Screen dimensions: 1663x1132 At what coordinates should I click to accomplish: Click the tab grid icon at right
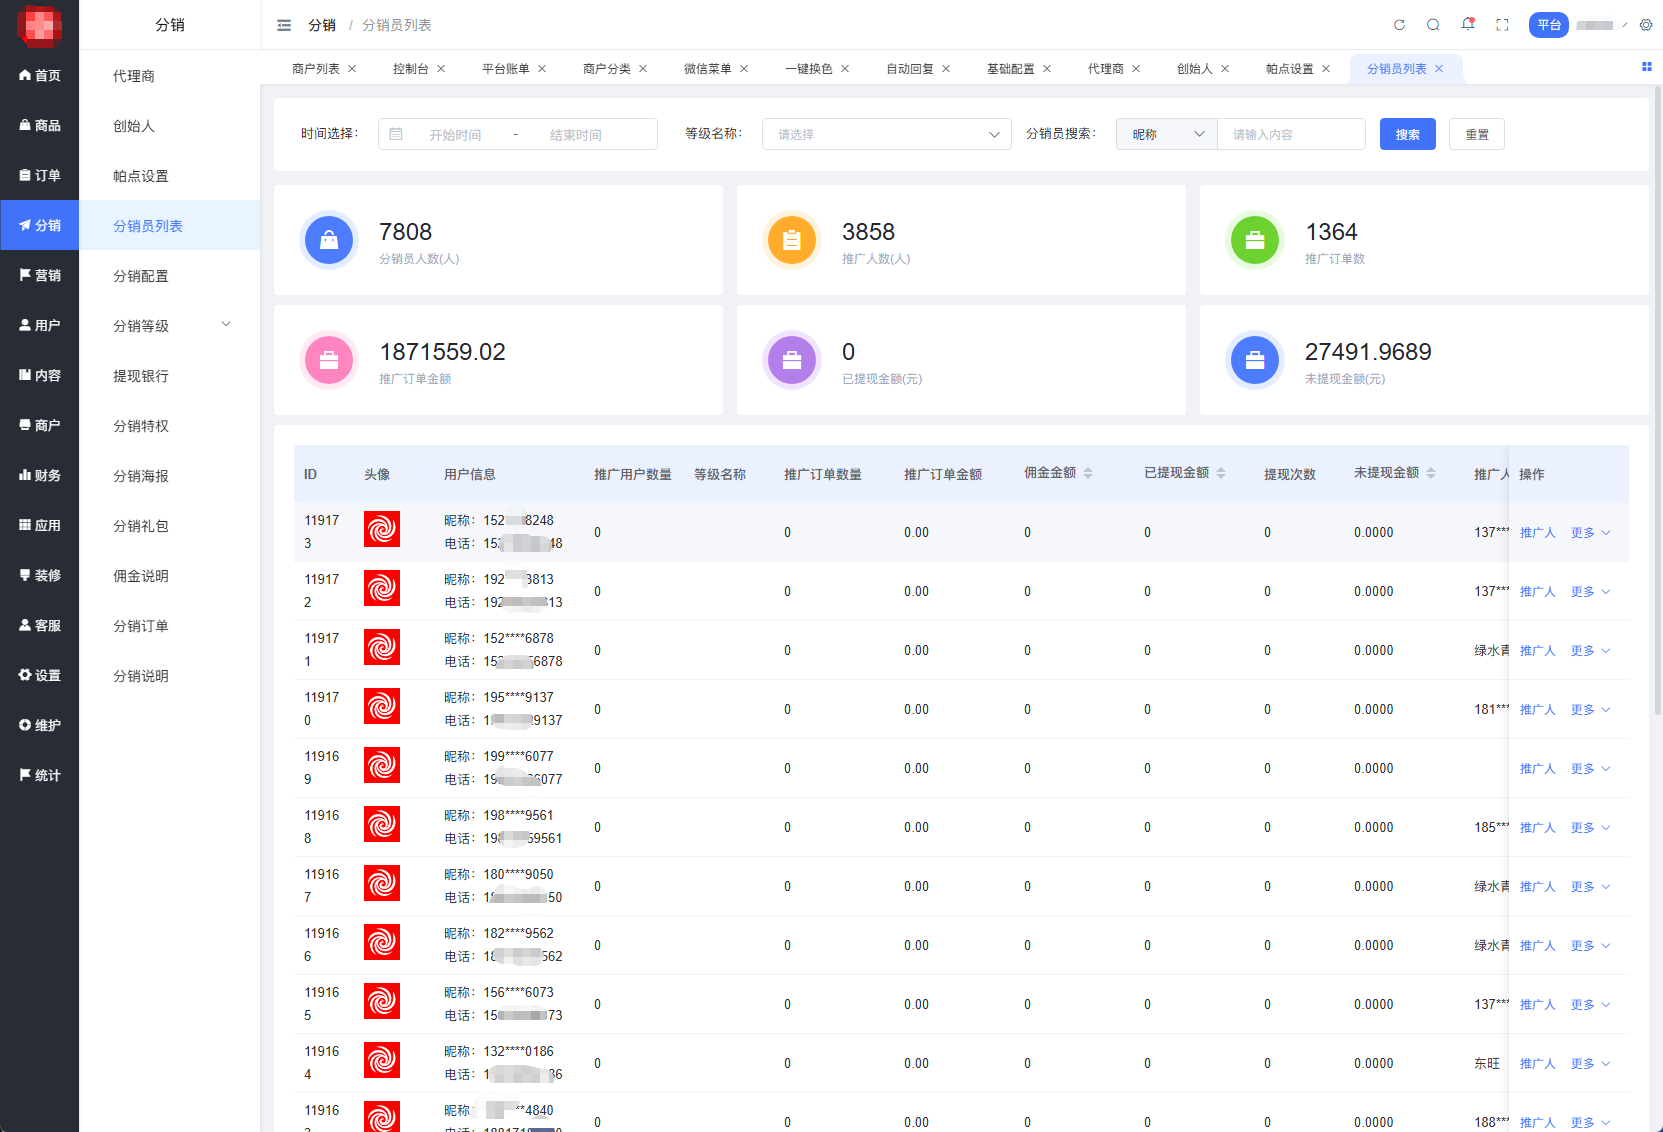(1646, 67)
